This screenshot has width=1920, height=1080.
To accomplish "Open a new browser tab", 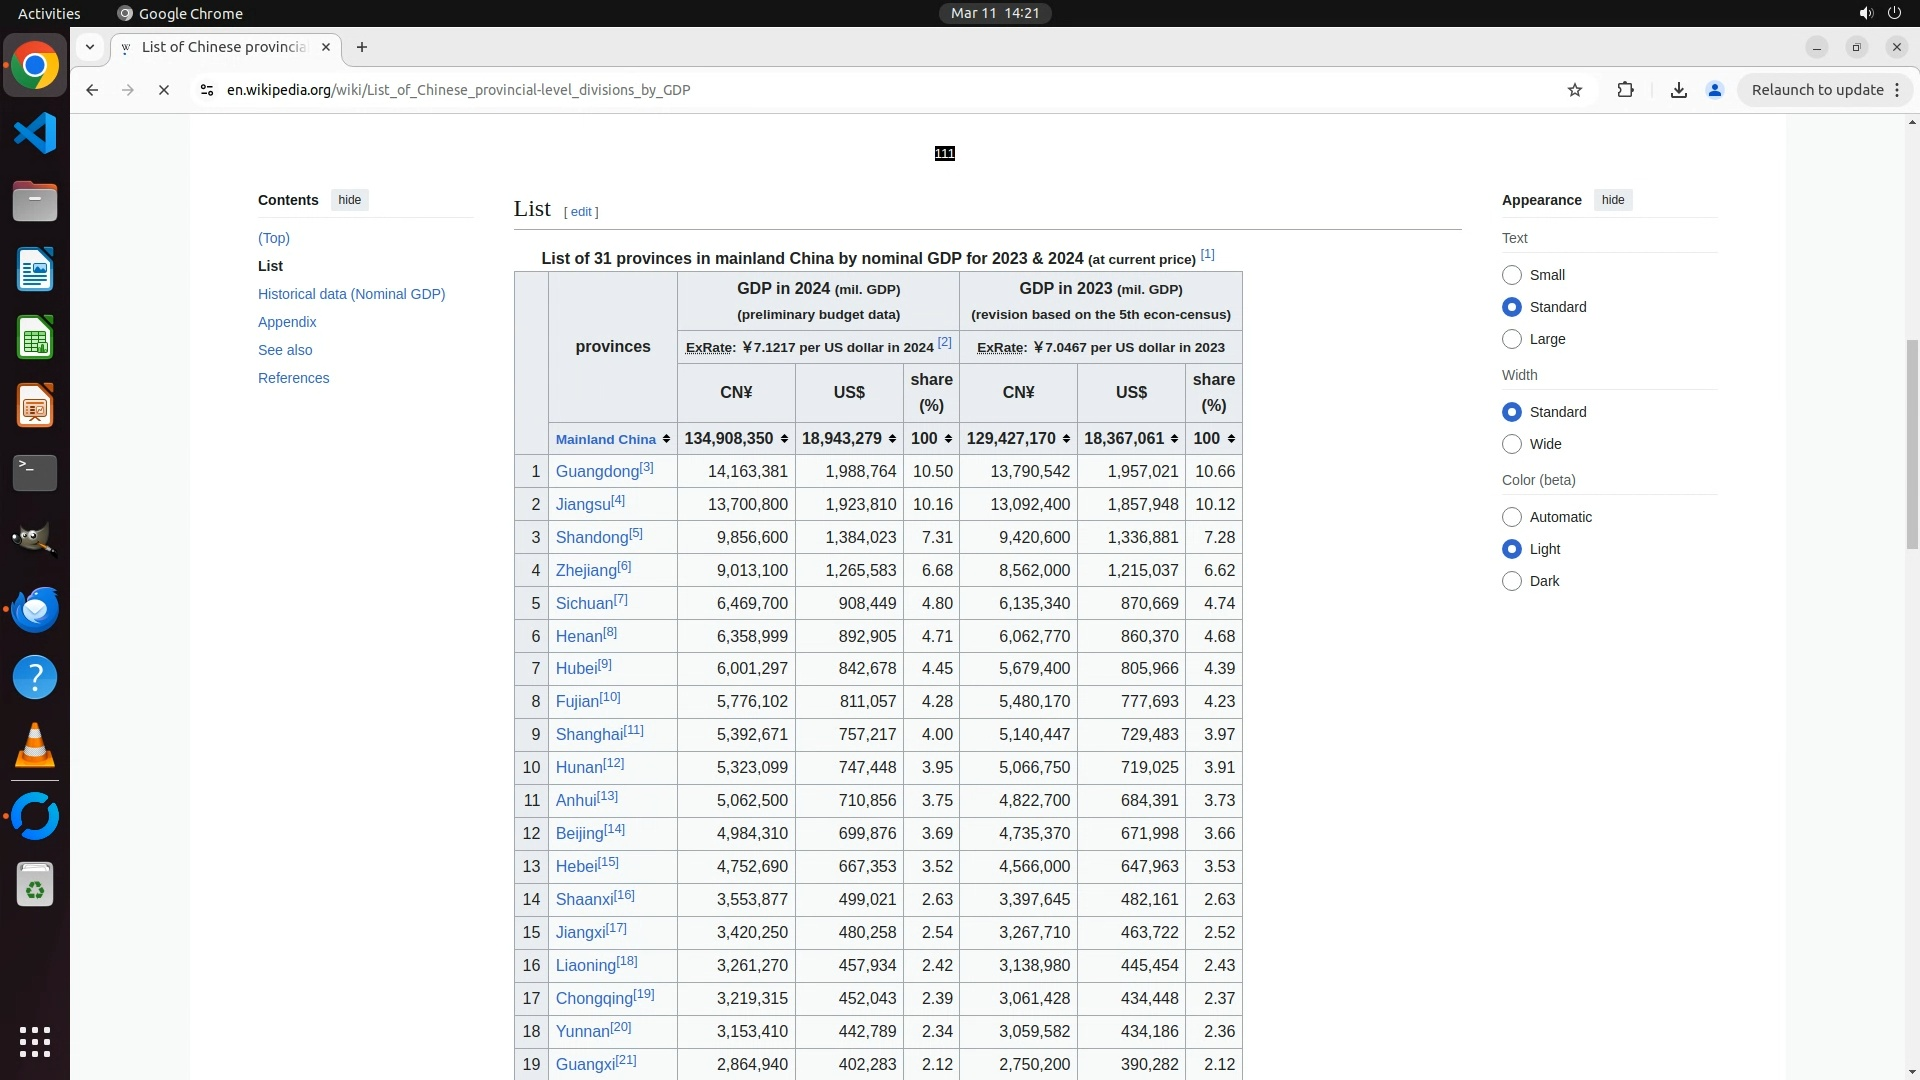I will click(362, 47).
